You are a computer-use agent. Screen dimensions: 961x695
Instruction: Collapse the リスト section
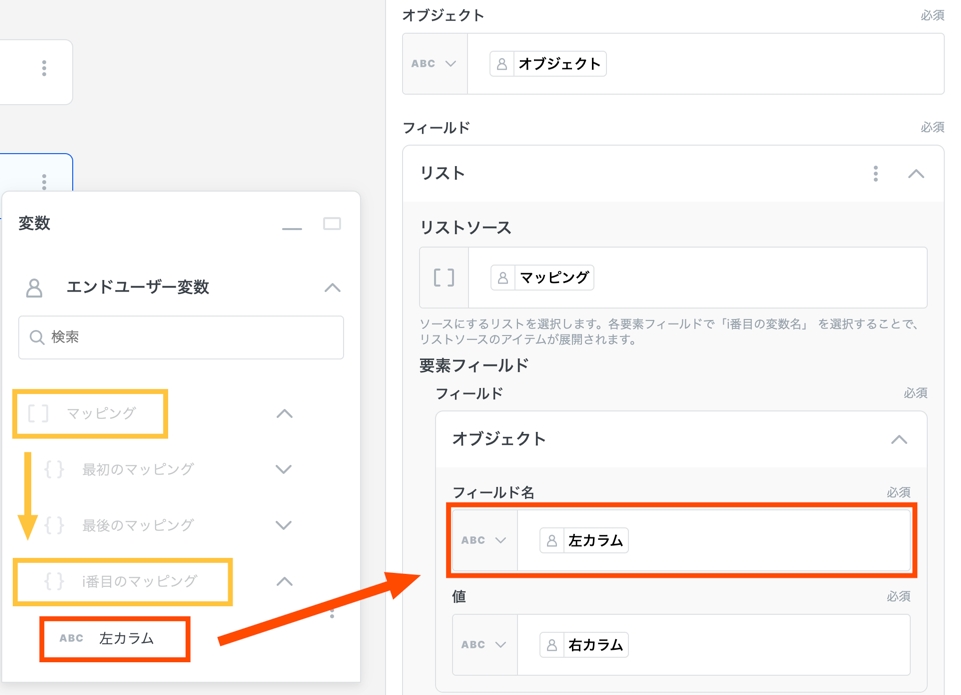[915, 174]
